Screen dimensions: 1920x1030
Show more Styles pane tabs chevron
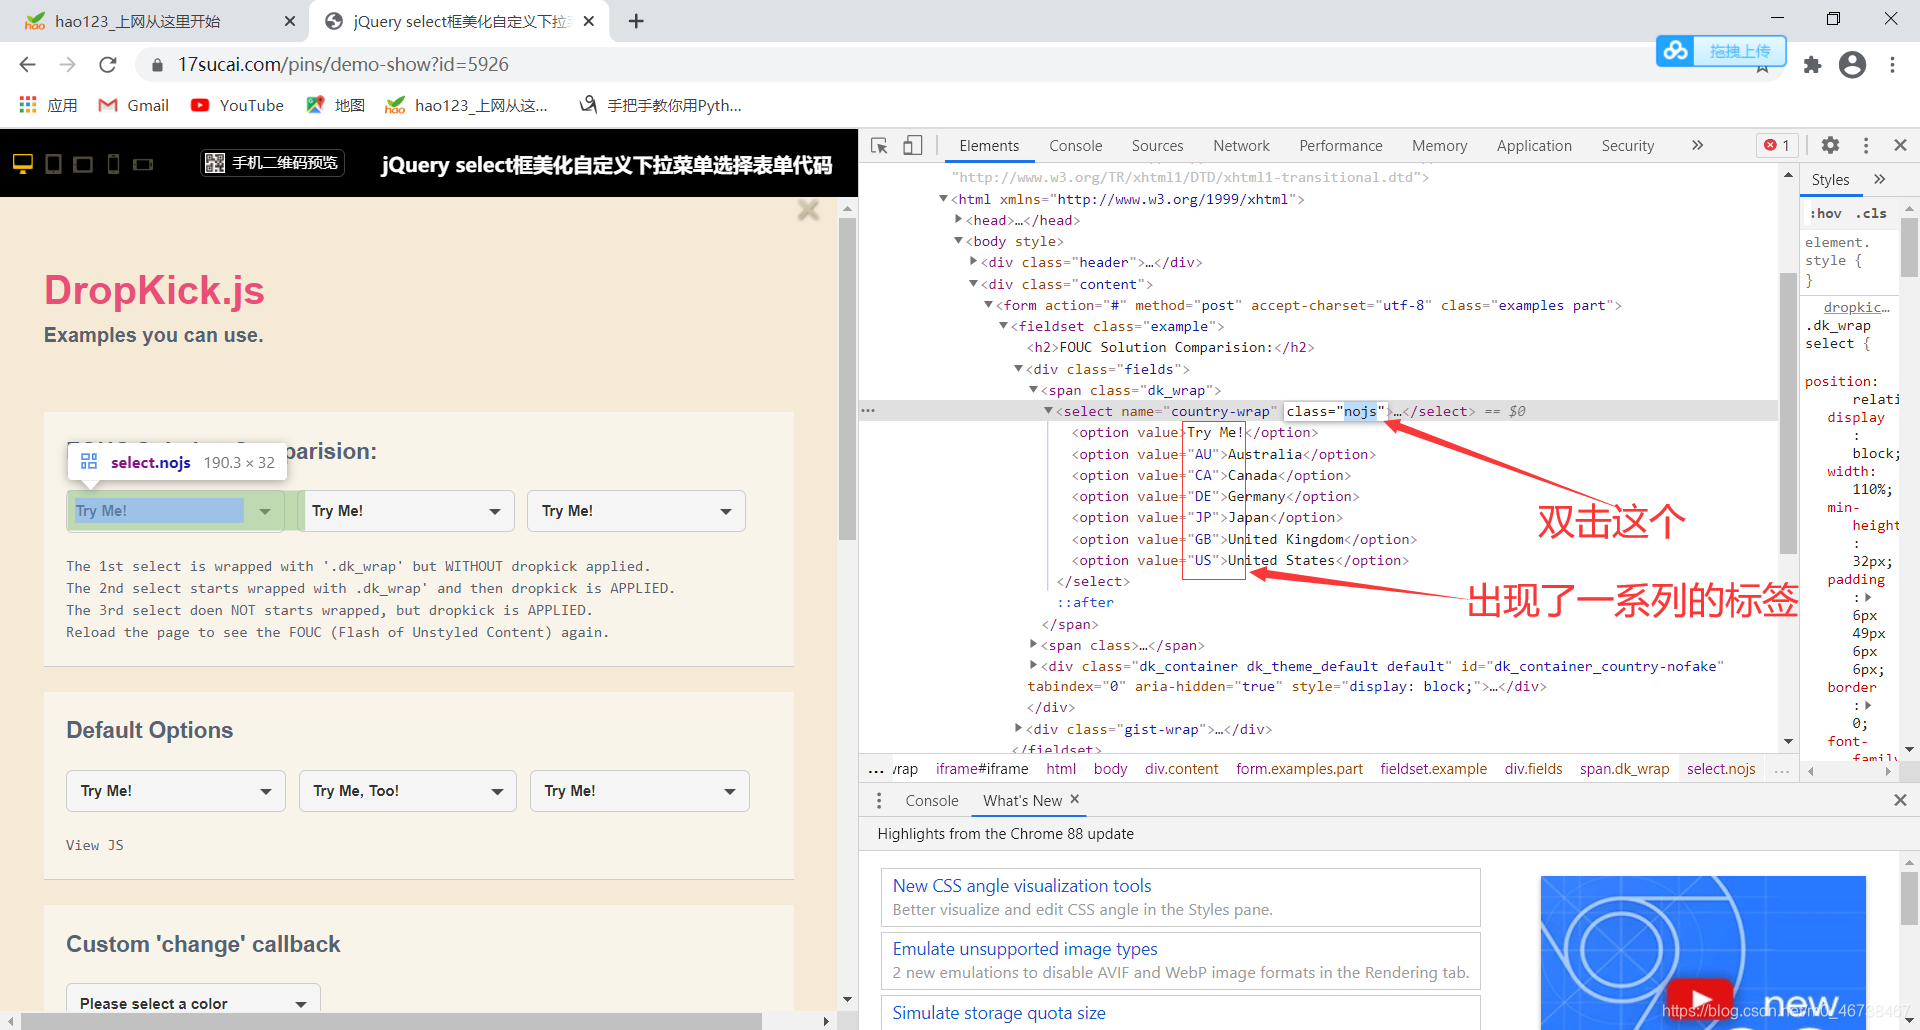click(x=1880, y=179)
